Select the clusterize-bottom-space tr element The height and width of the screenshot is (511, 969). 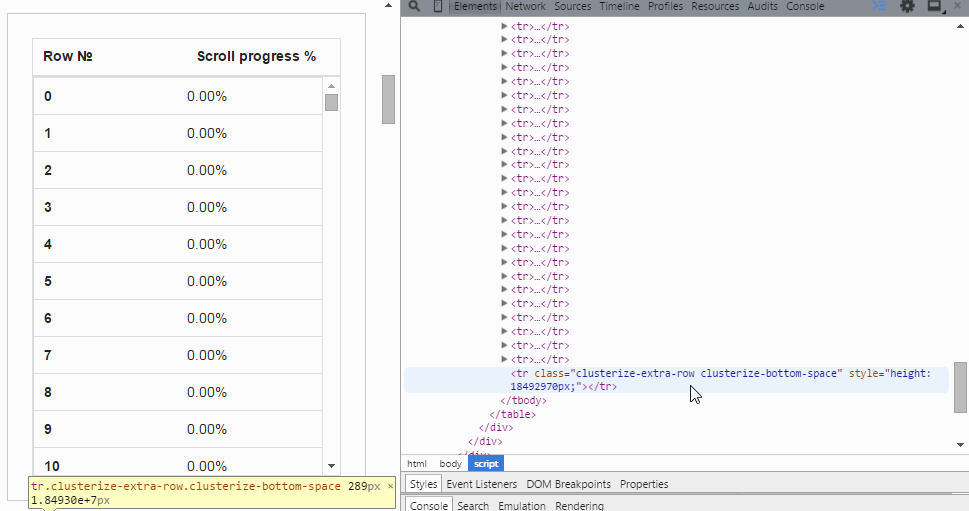[x=676, y=379]
